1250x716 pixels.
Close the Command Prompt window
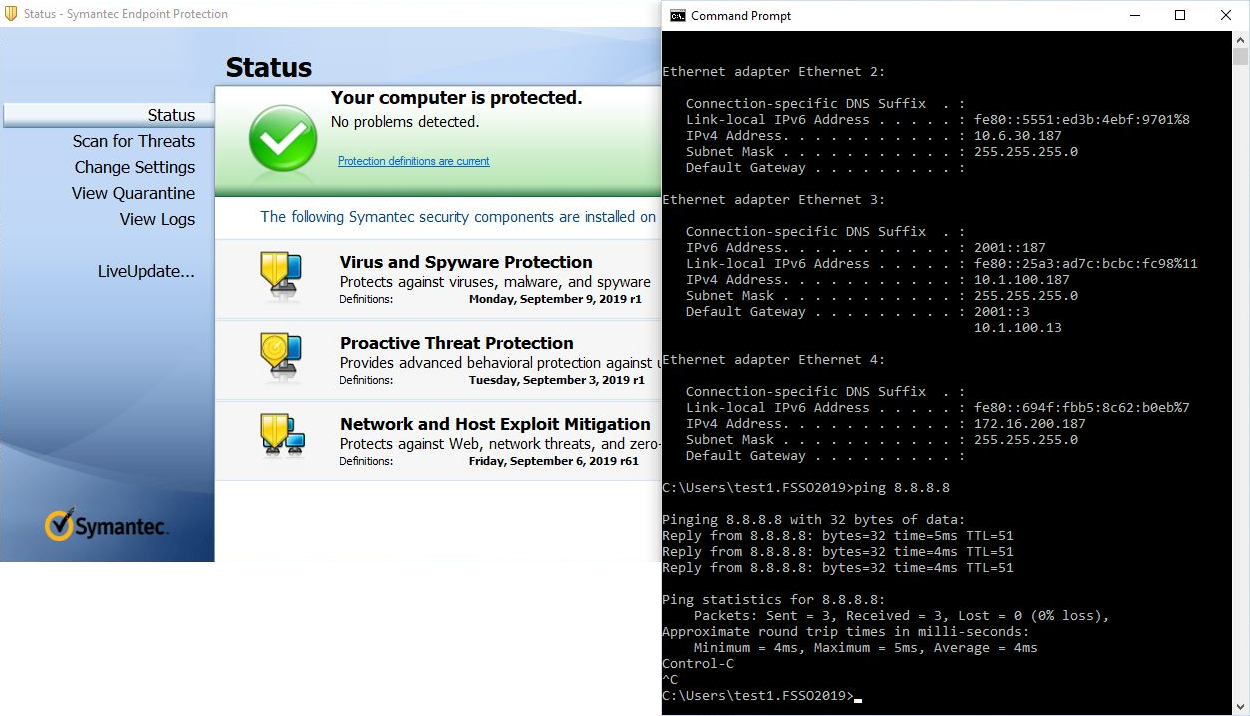1226,15
